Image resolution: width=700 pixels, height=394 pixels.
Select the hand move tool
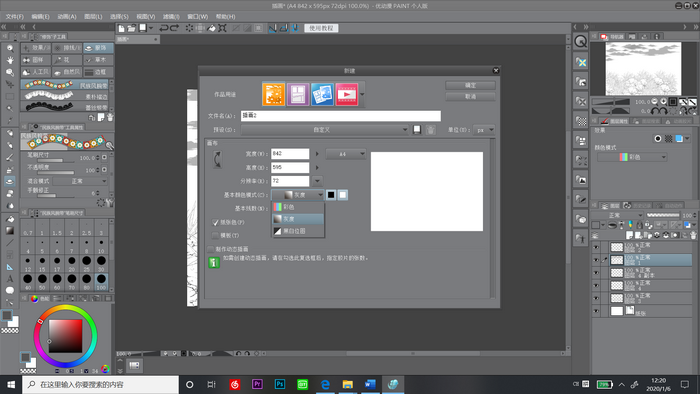[x=10, y=60]
